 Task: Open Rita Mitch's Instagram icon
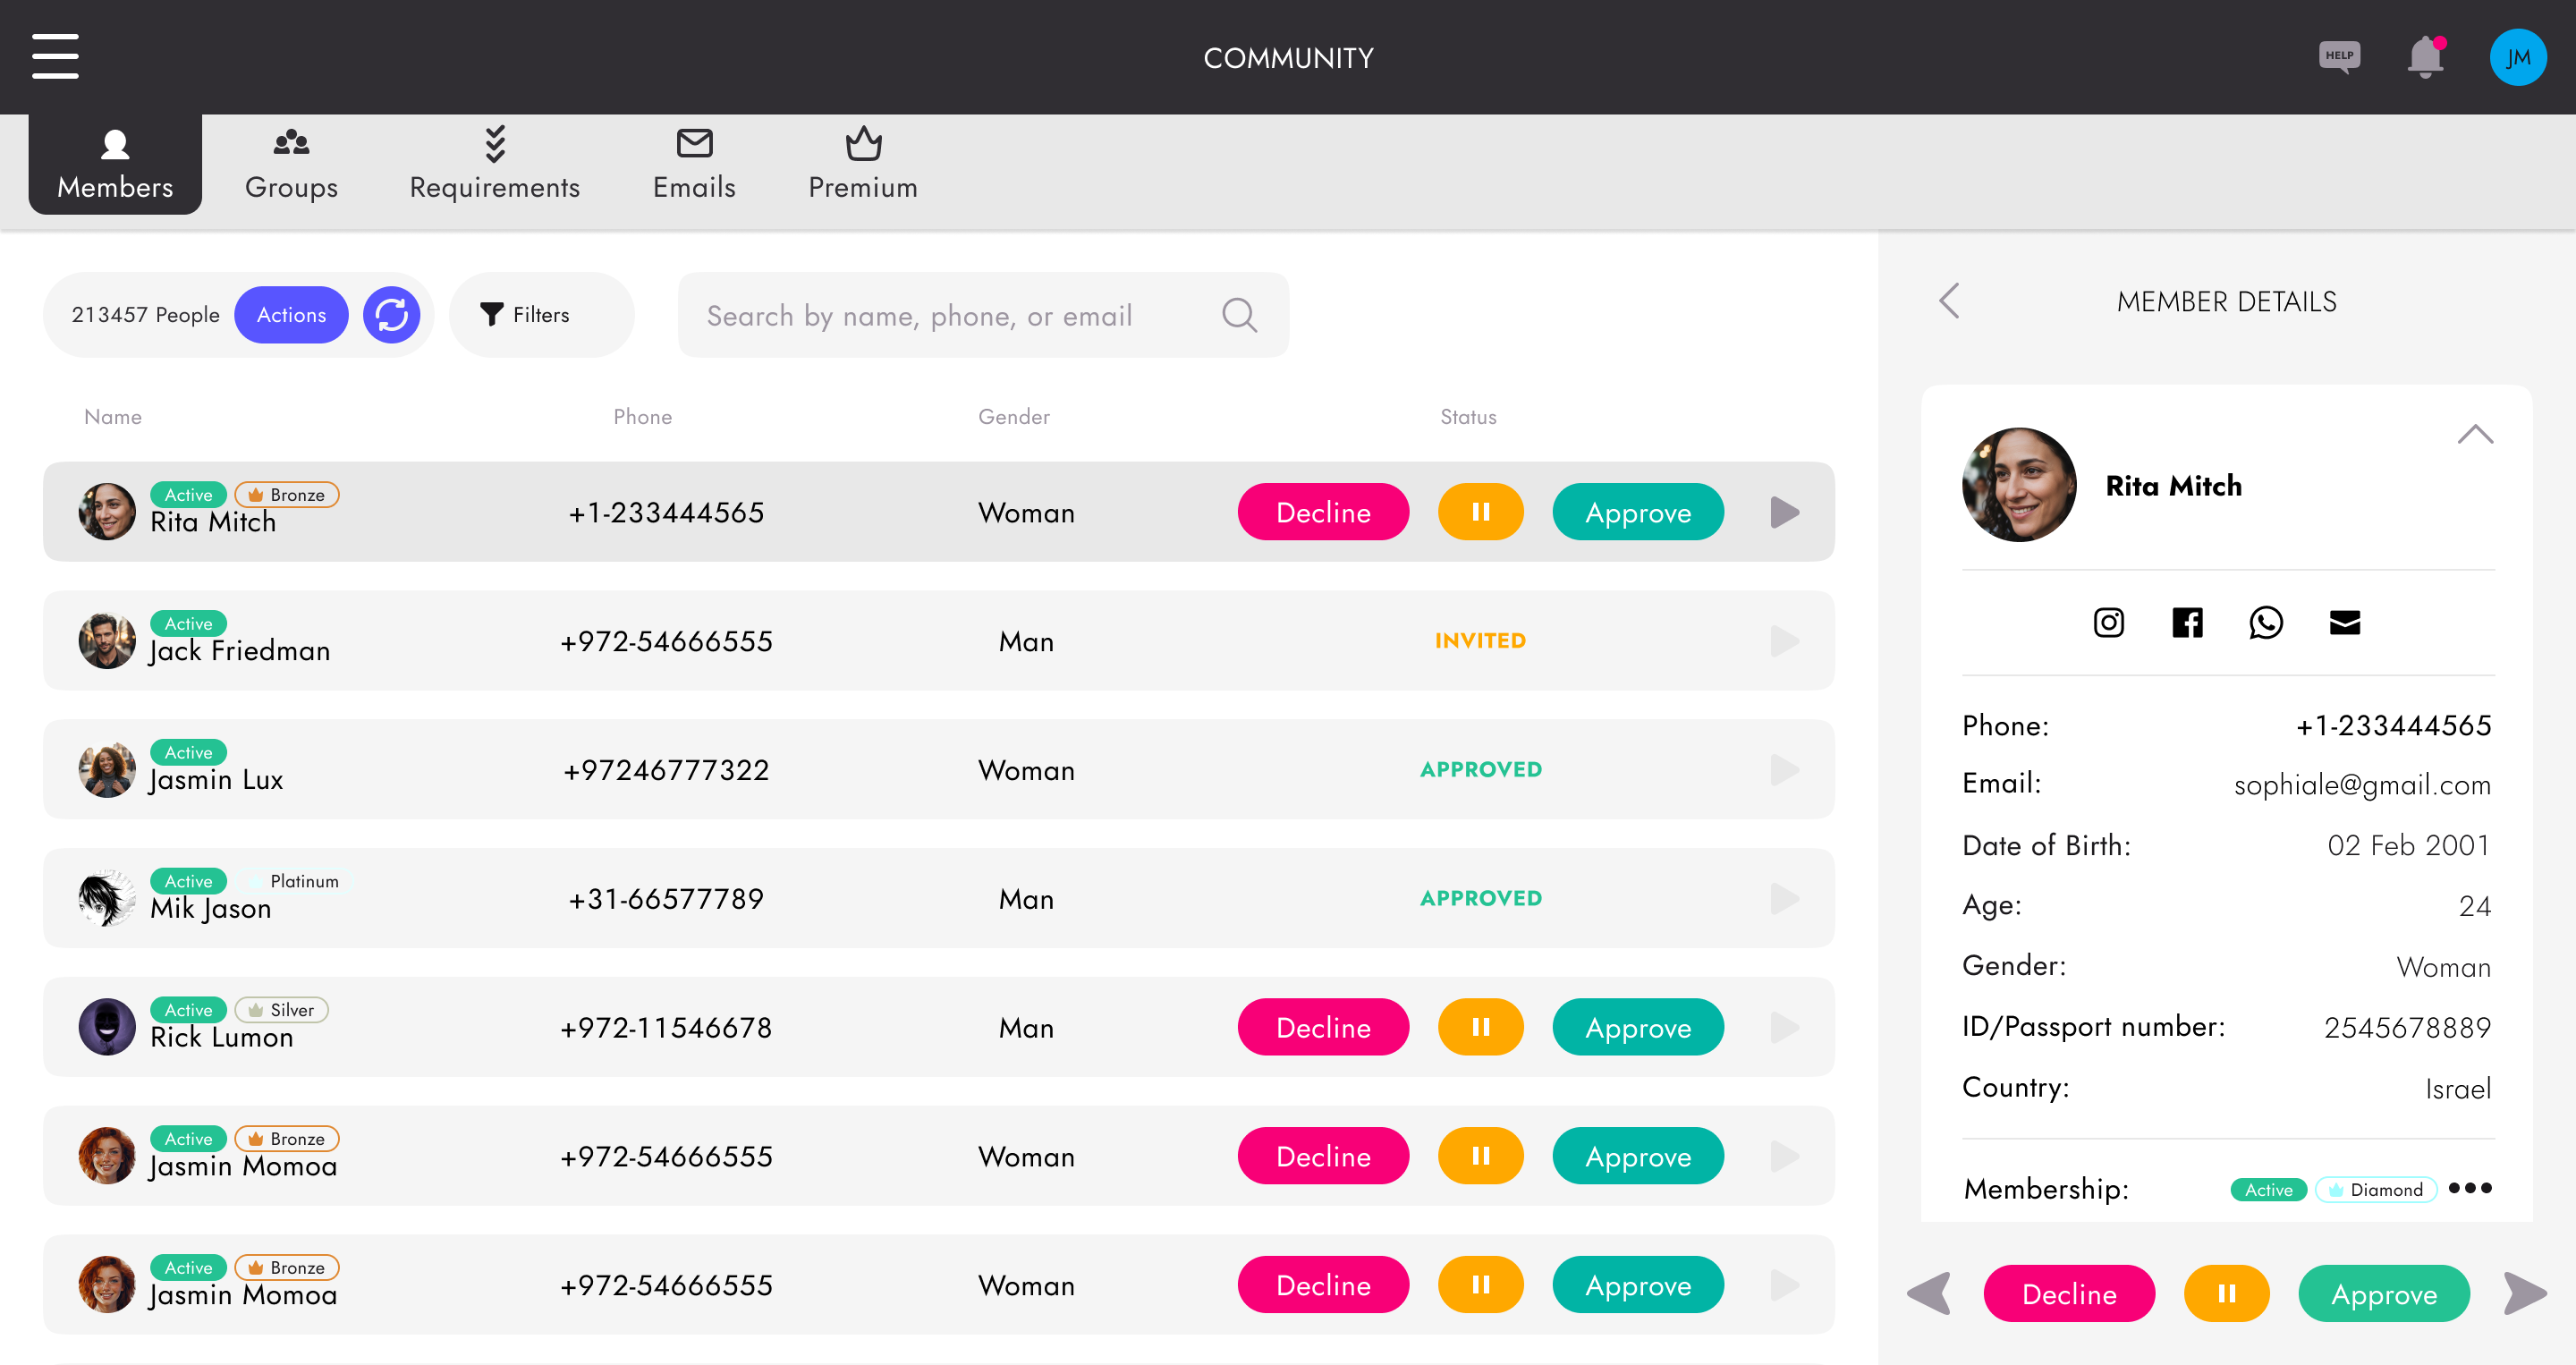2109,623
